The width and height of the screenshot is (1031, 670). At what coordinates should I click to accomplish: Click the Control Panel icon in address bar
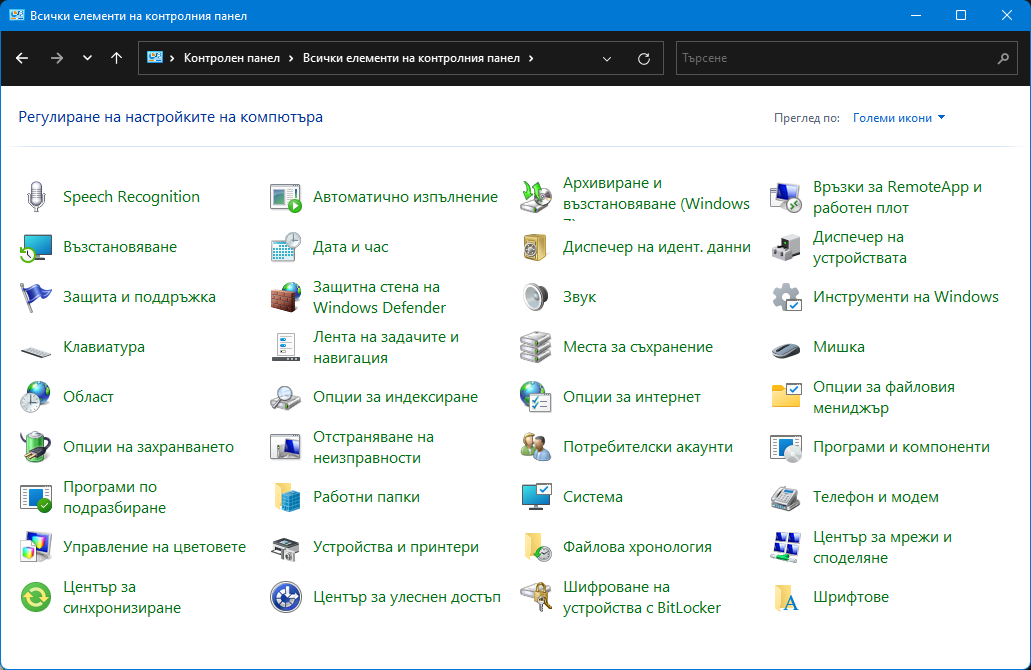point(155,57)
